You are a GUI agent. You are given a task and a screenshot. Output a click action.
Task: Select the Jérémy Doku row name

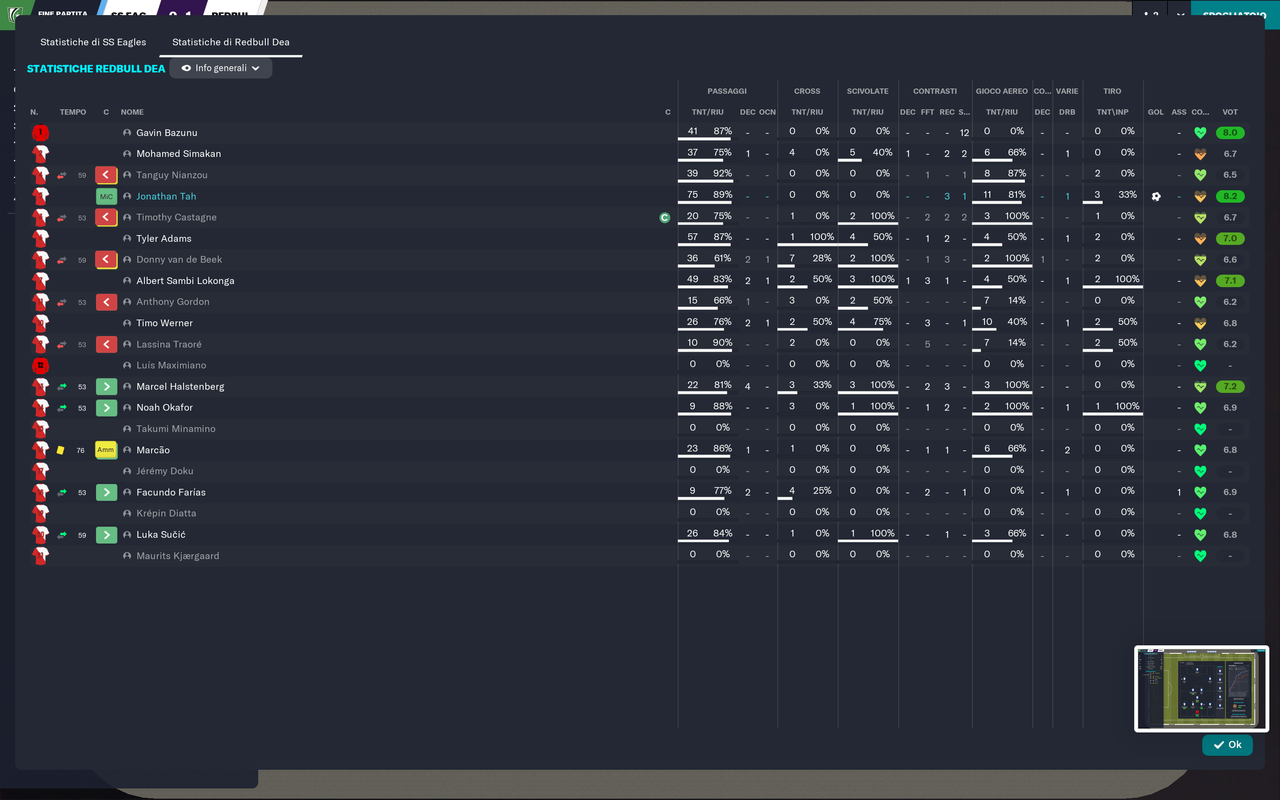[x=165, y=471]
